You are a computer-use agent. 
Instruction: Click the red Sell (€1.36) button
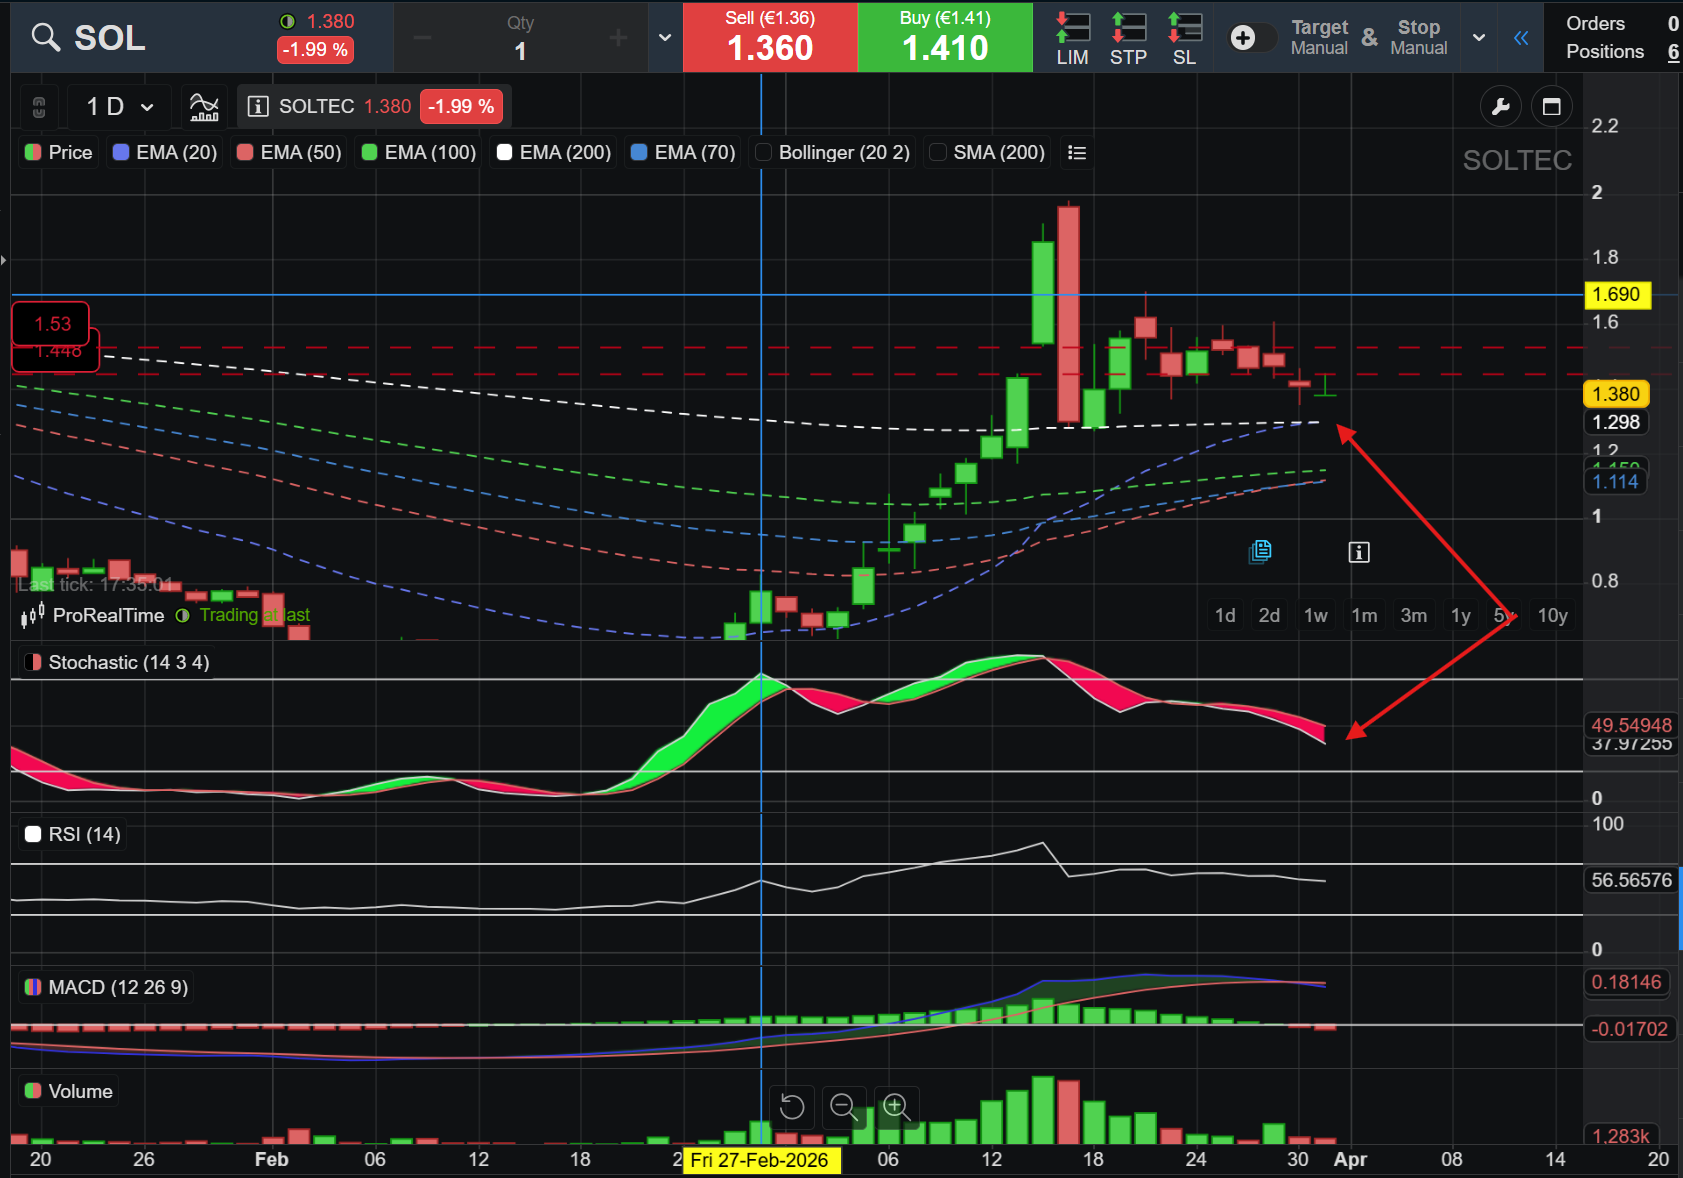[x=770, y=38]
